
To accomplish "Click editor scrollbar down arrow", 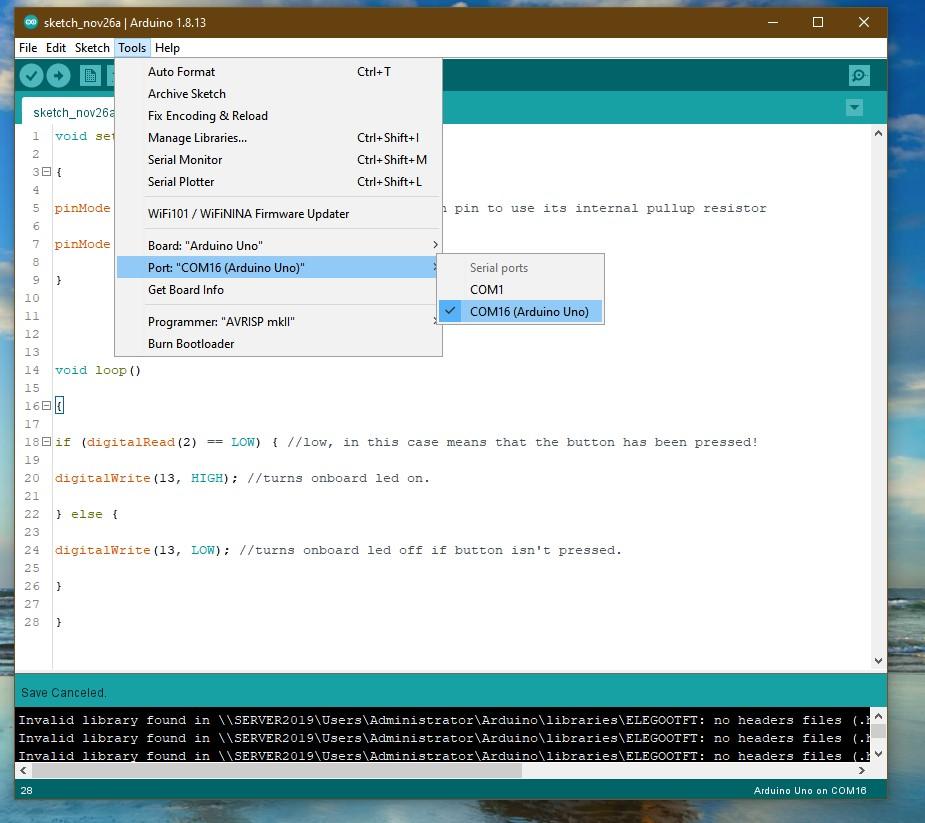I will point(878,661).
